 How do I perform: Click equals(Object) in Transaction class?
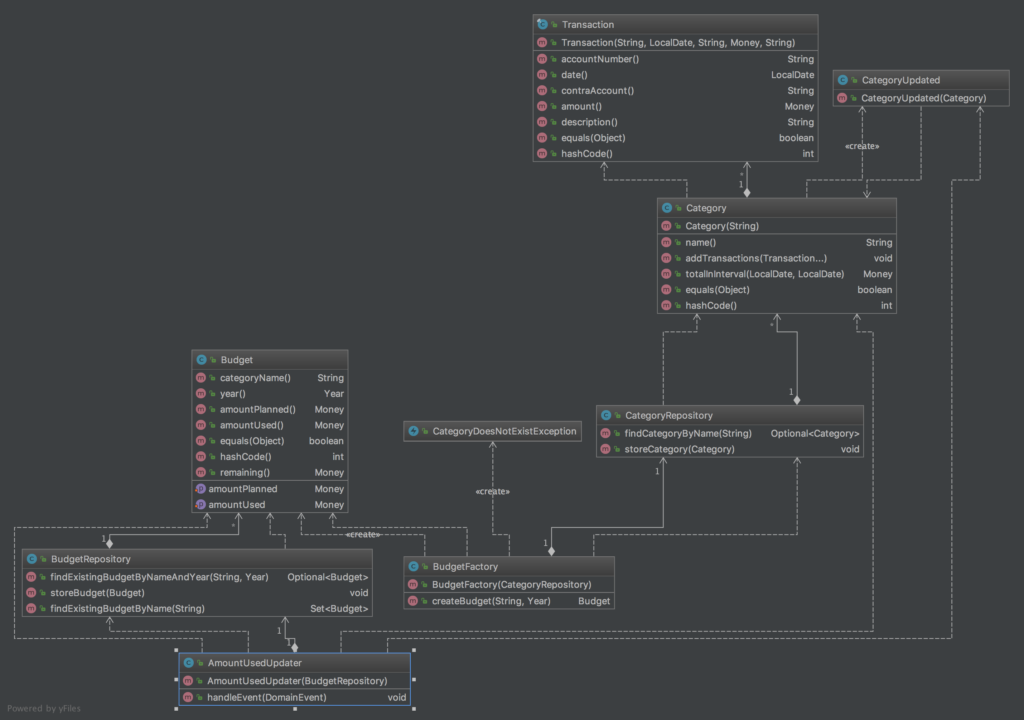pos(675,138)
